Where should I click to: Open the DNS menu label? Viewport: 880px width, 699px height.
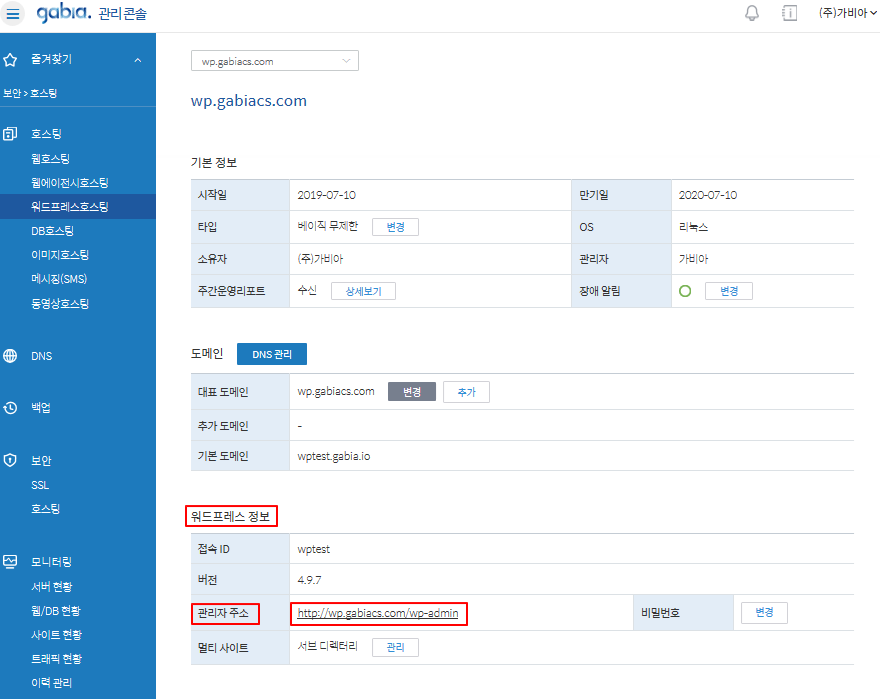tap(42, 356)
